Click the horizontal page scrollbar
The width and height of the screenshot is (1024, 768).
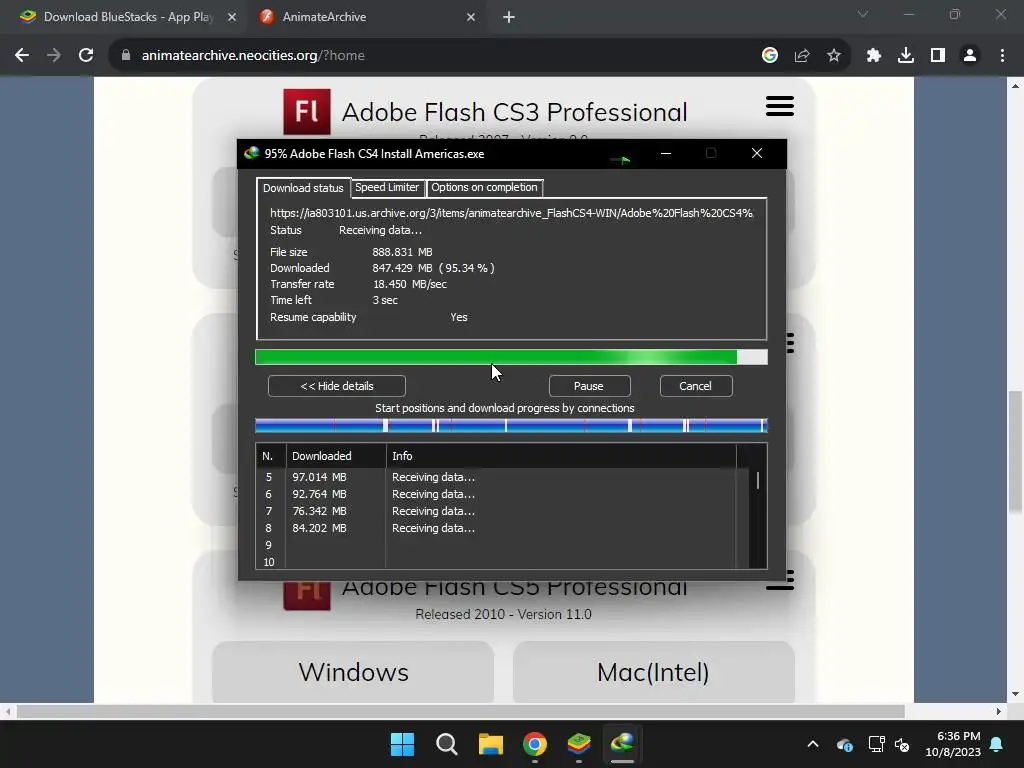(460, 711)
